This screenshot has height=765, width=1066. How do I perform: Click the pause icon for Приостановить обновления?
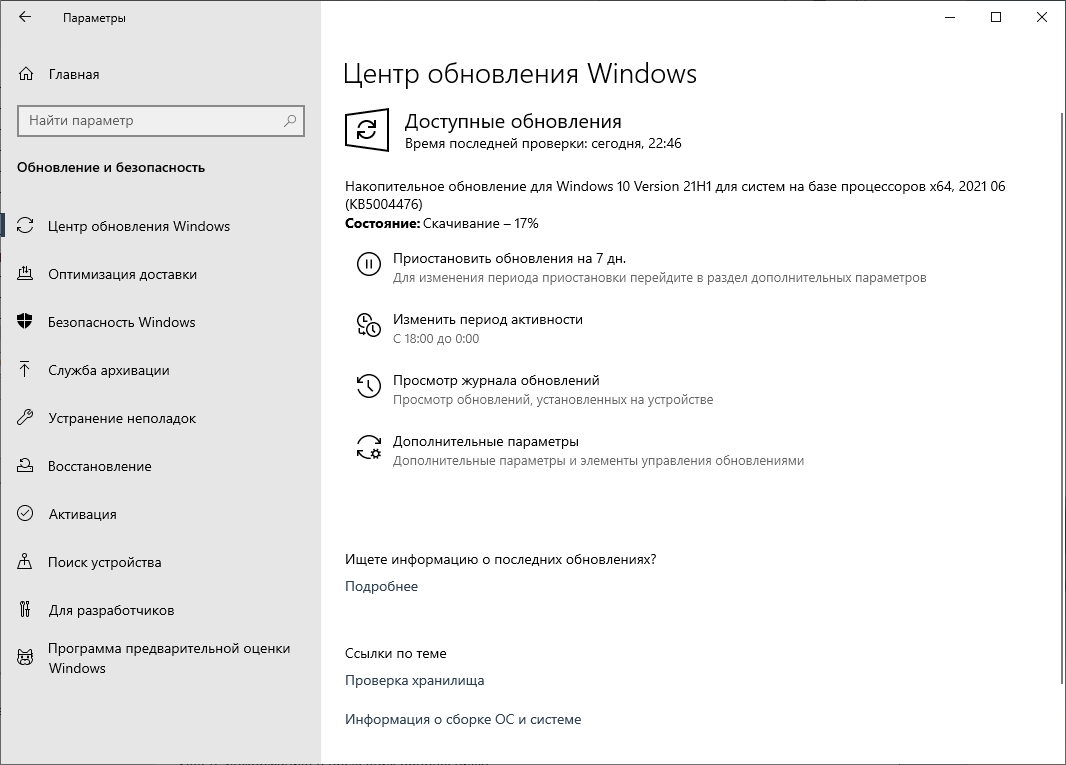(368, 265)
